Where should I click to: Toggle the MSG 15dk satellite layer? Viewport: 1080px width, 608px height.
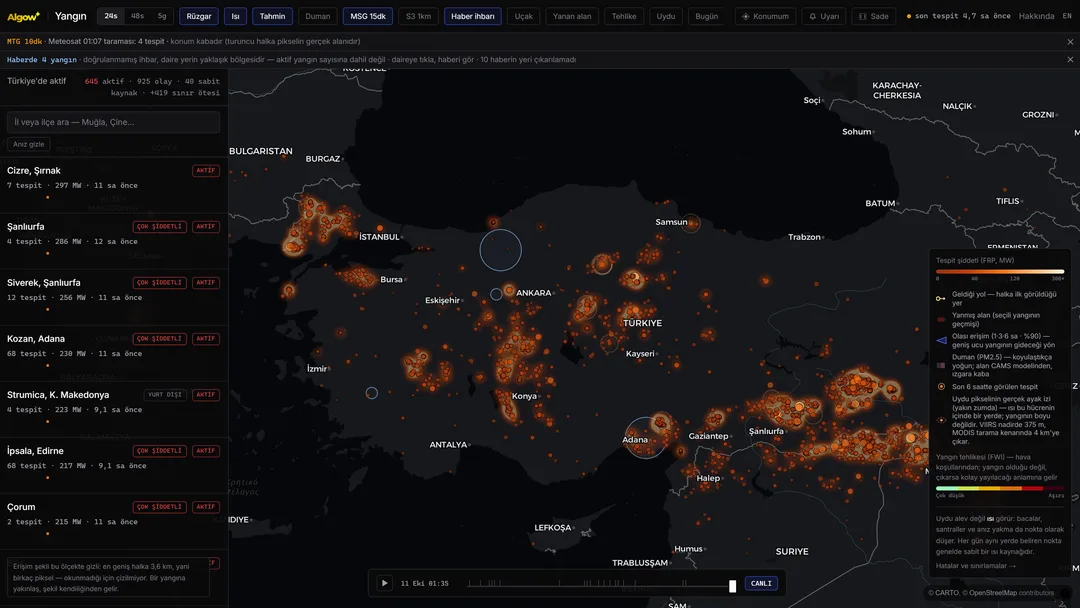(368, 16)
